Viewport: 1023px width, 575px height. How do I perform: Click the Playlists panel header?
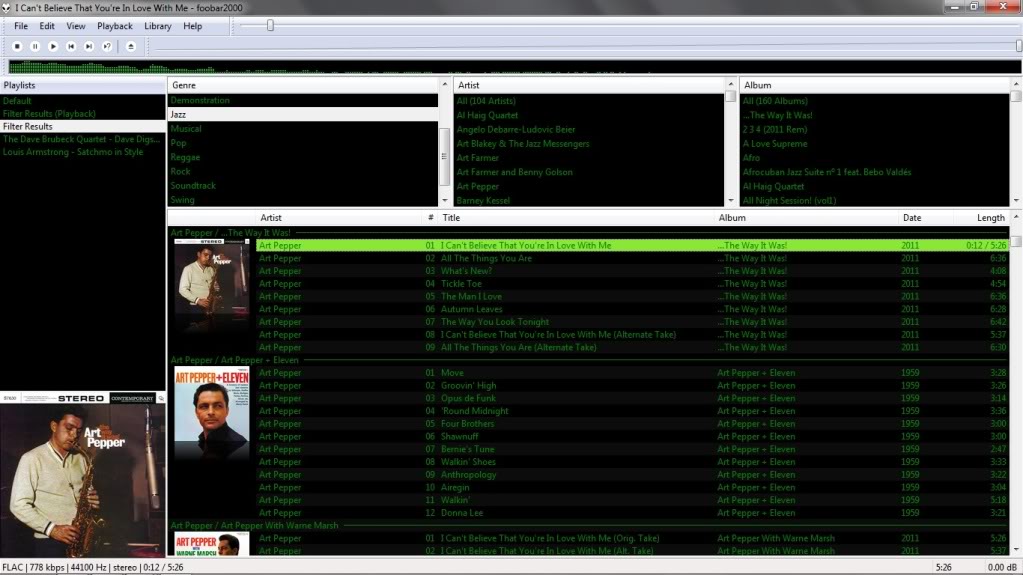tap(83, 85)
